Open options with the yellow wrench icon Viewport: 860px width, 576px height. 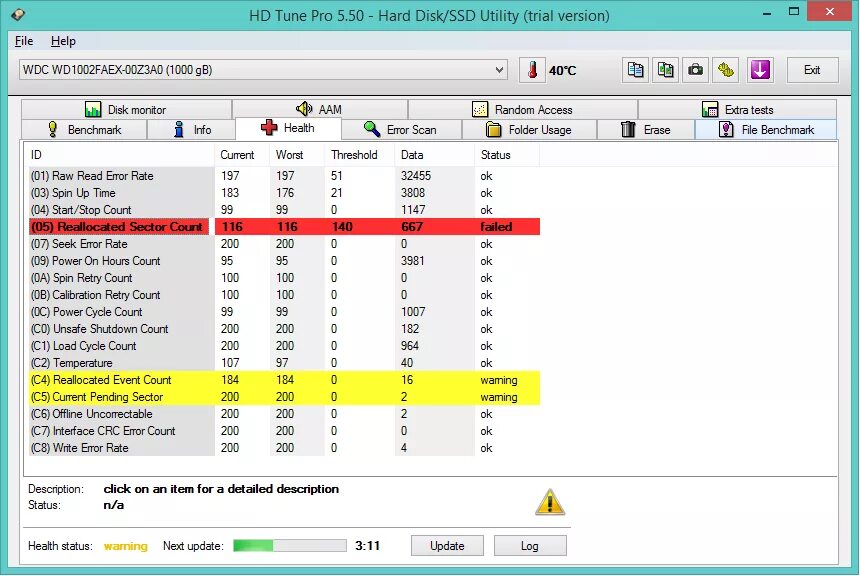coord(726,70)
